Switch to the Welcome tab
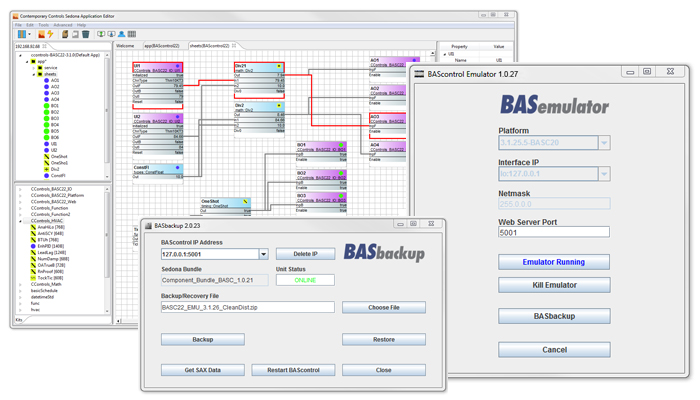700x400 pixels. (125, 46)
